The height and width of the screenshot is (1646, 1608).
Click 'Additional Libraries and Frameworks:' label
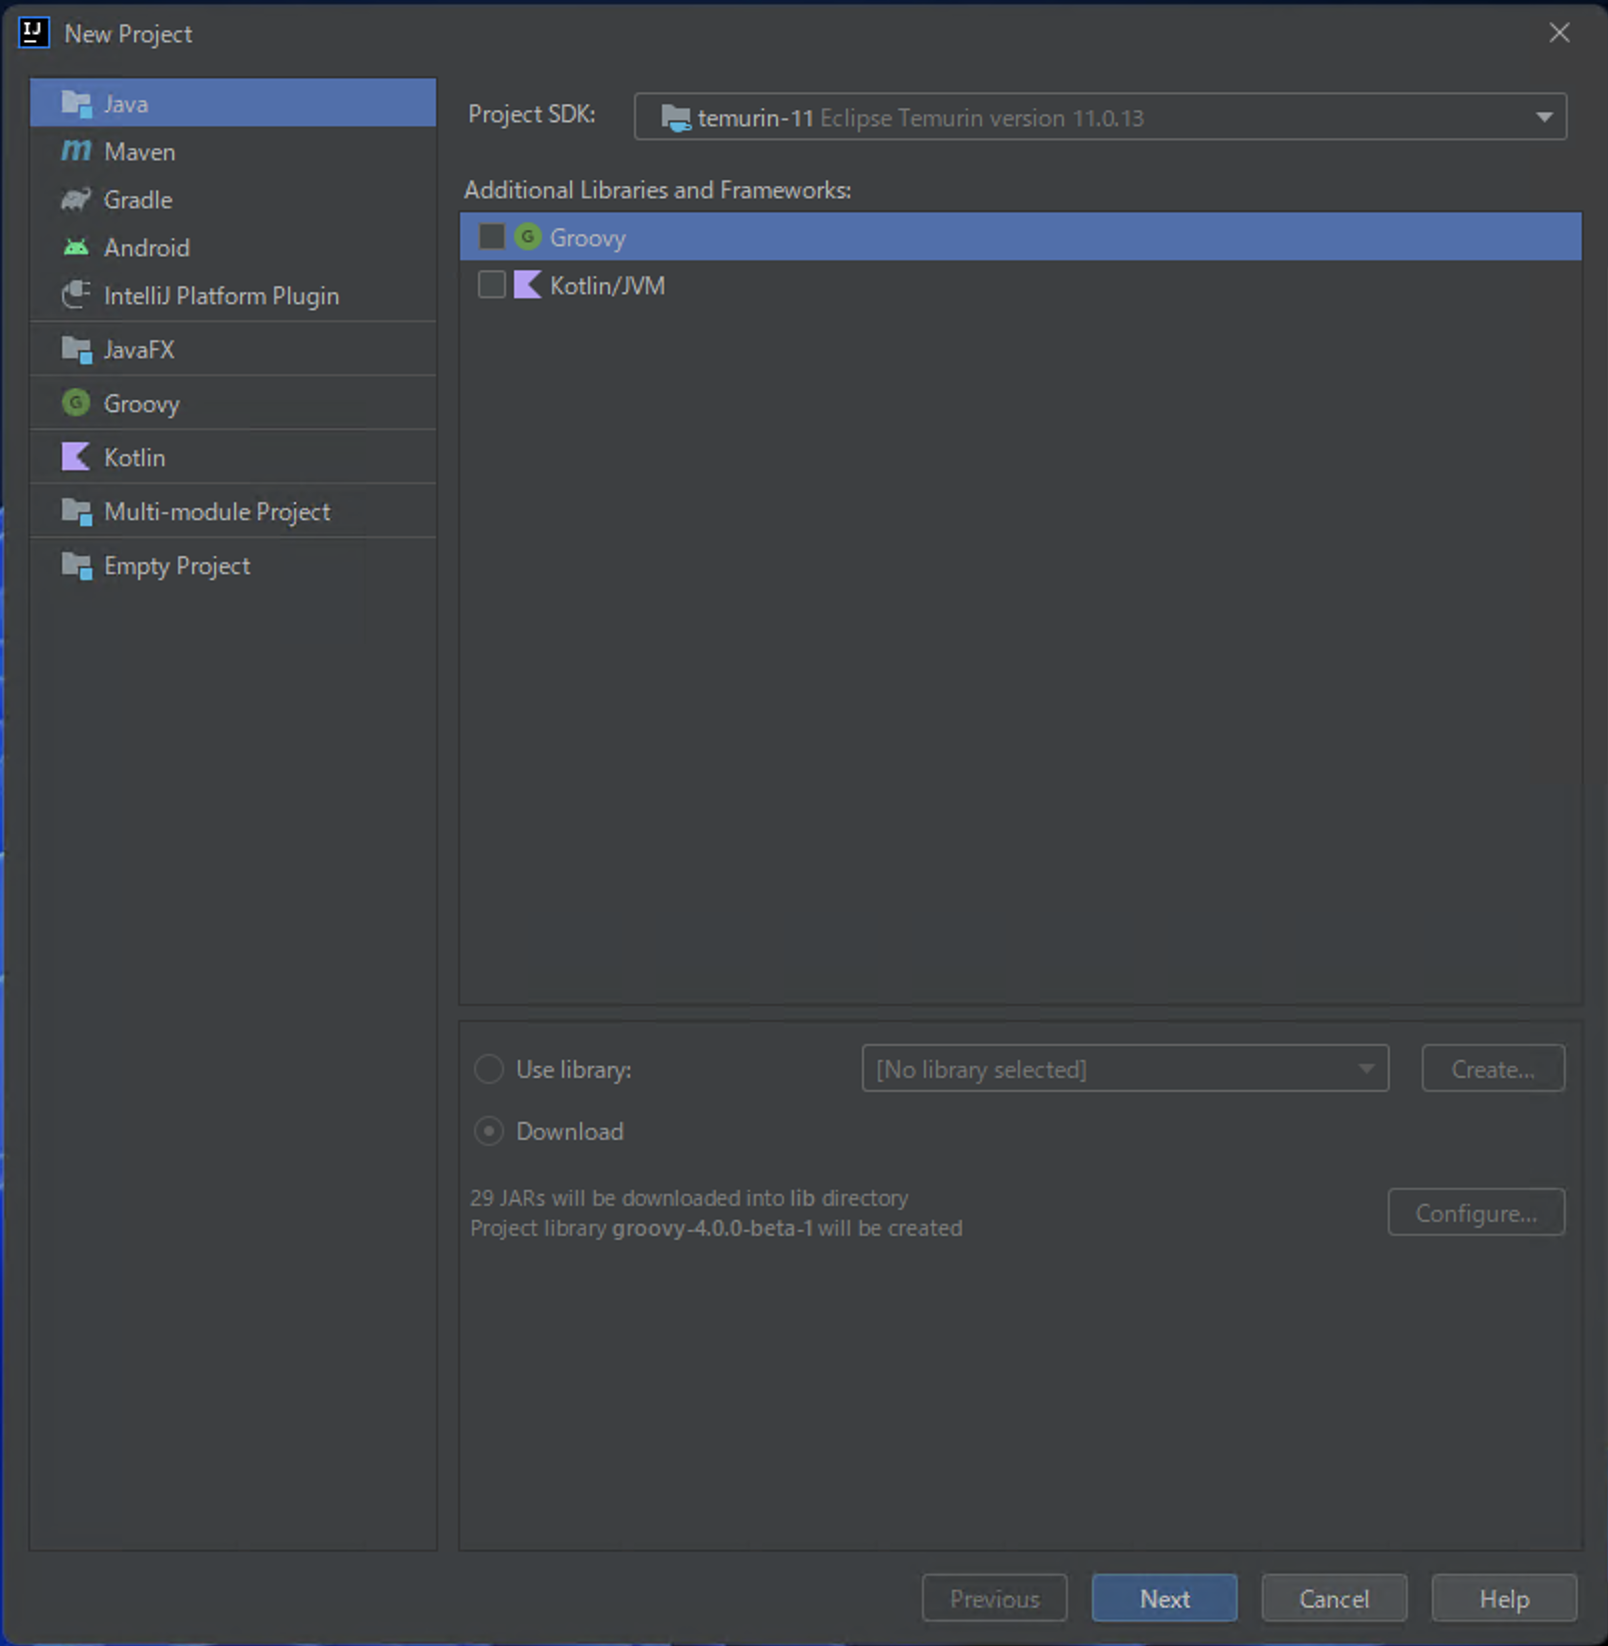[x=658, y=190]
